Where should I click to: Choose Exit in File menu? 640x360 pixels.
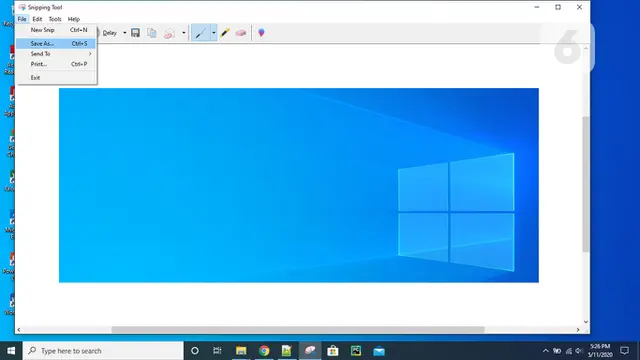pos(56,78)
